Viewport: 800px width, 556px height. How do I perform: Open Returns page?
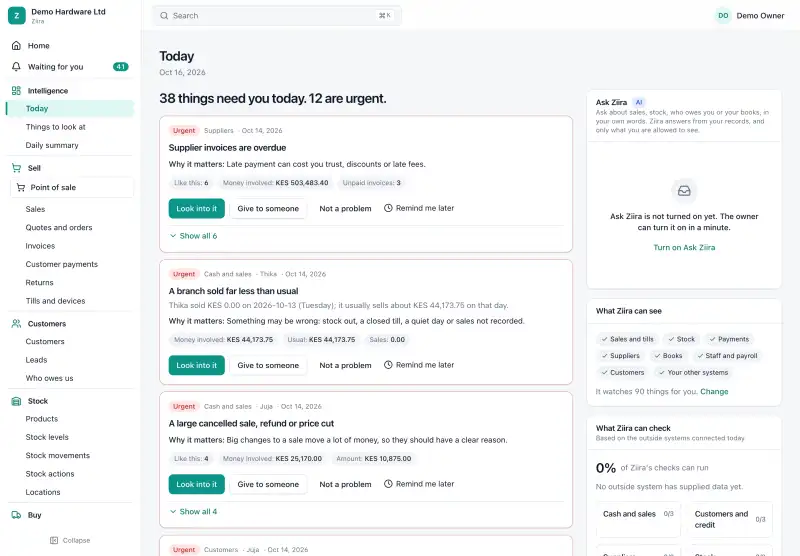pyautogui.click(x=39, y=283)
